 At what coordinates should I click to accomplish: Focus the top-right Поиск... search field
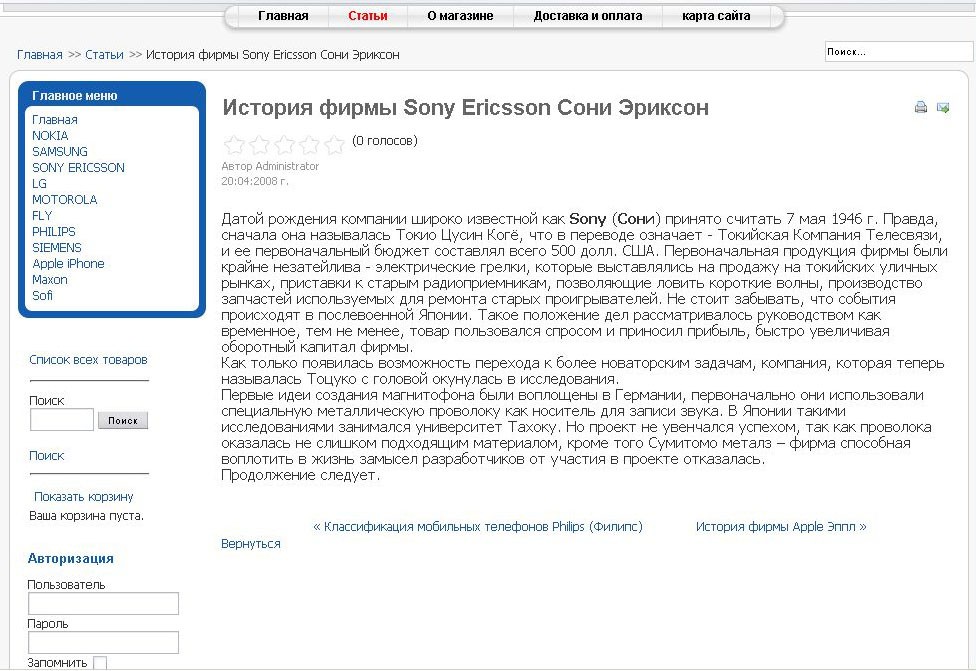[x=898, y=52]
